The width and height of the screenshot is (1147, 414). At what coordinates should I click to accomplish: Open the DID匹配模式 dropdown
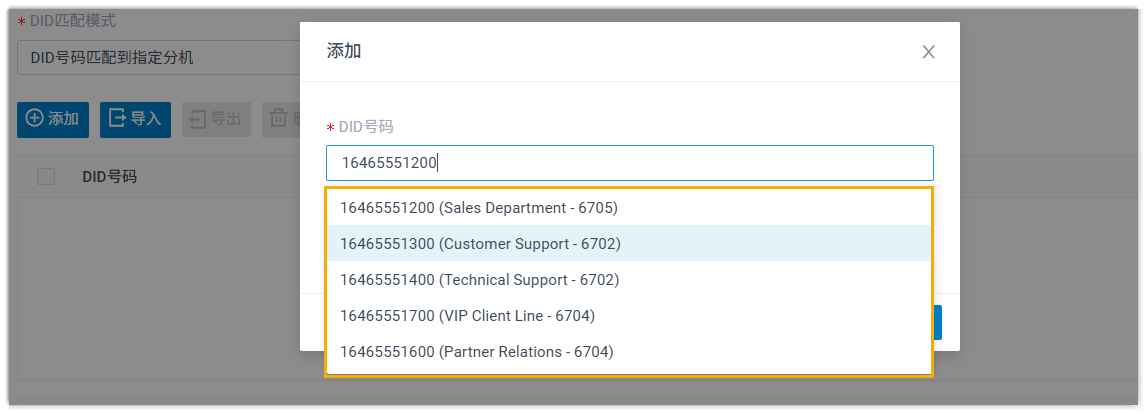160,57
